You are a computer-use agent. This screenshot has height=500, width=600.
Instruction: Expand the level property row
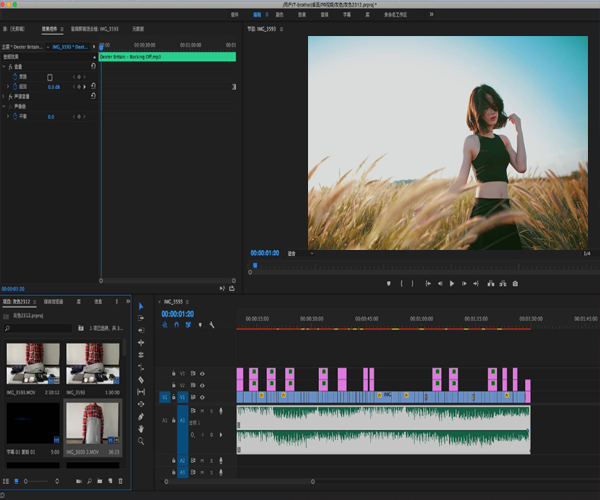[8, 87]
